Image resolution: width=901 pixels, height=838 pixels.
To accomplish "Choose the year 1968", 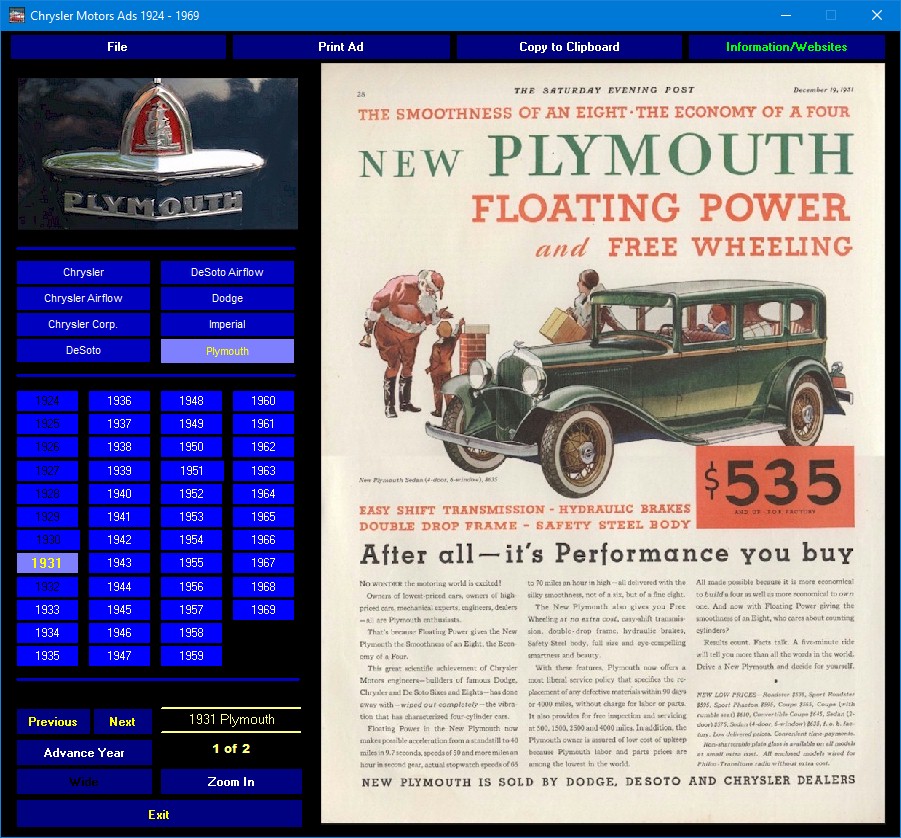I will (263, 587).
